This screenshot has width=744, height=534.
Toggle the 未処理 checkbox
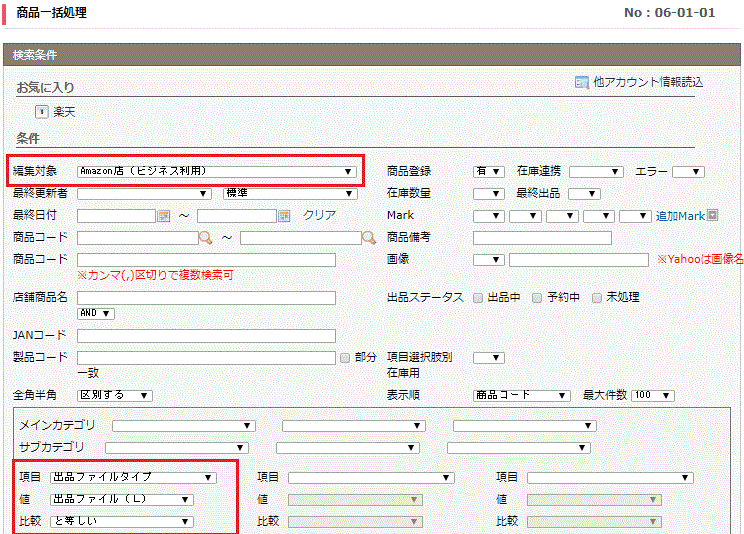597,298
